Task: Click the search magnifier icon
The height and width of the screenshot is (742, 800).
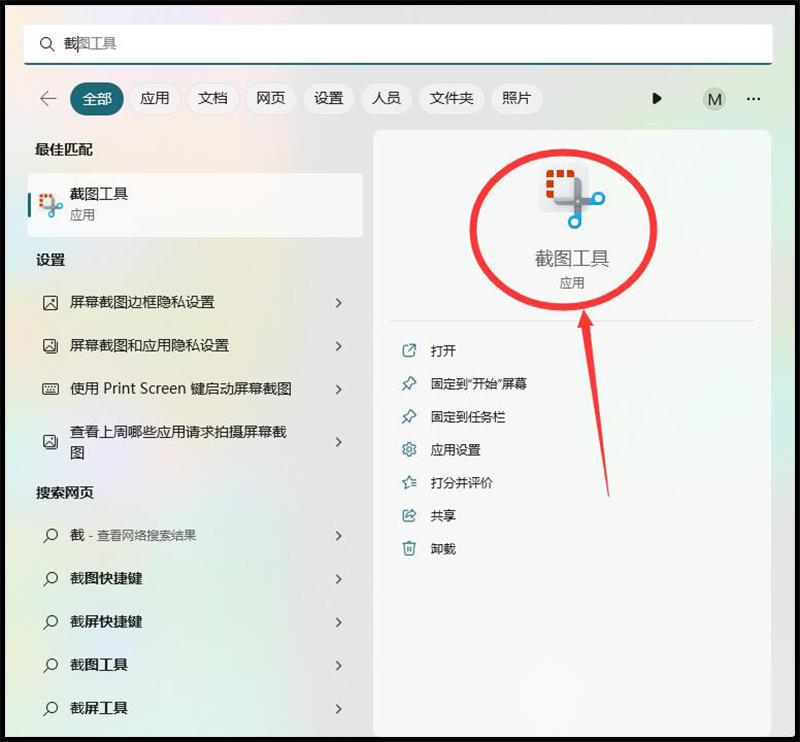Action: pyautogui.click(x=46, y=44)
